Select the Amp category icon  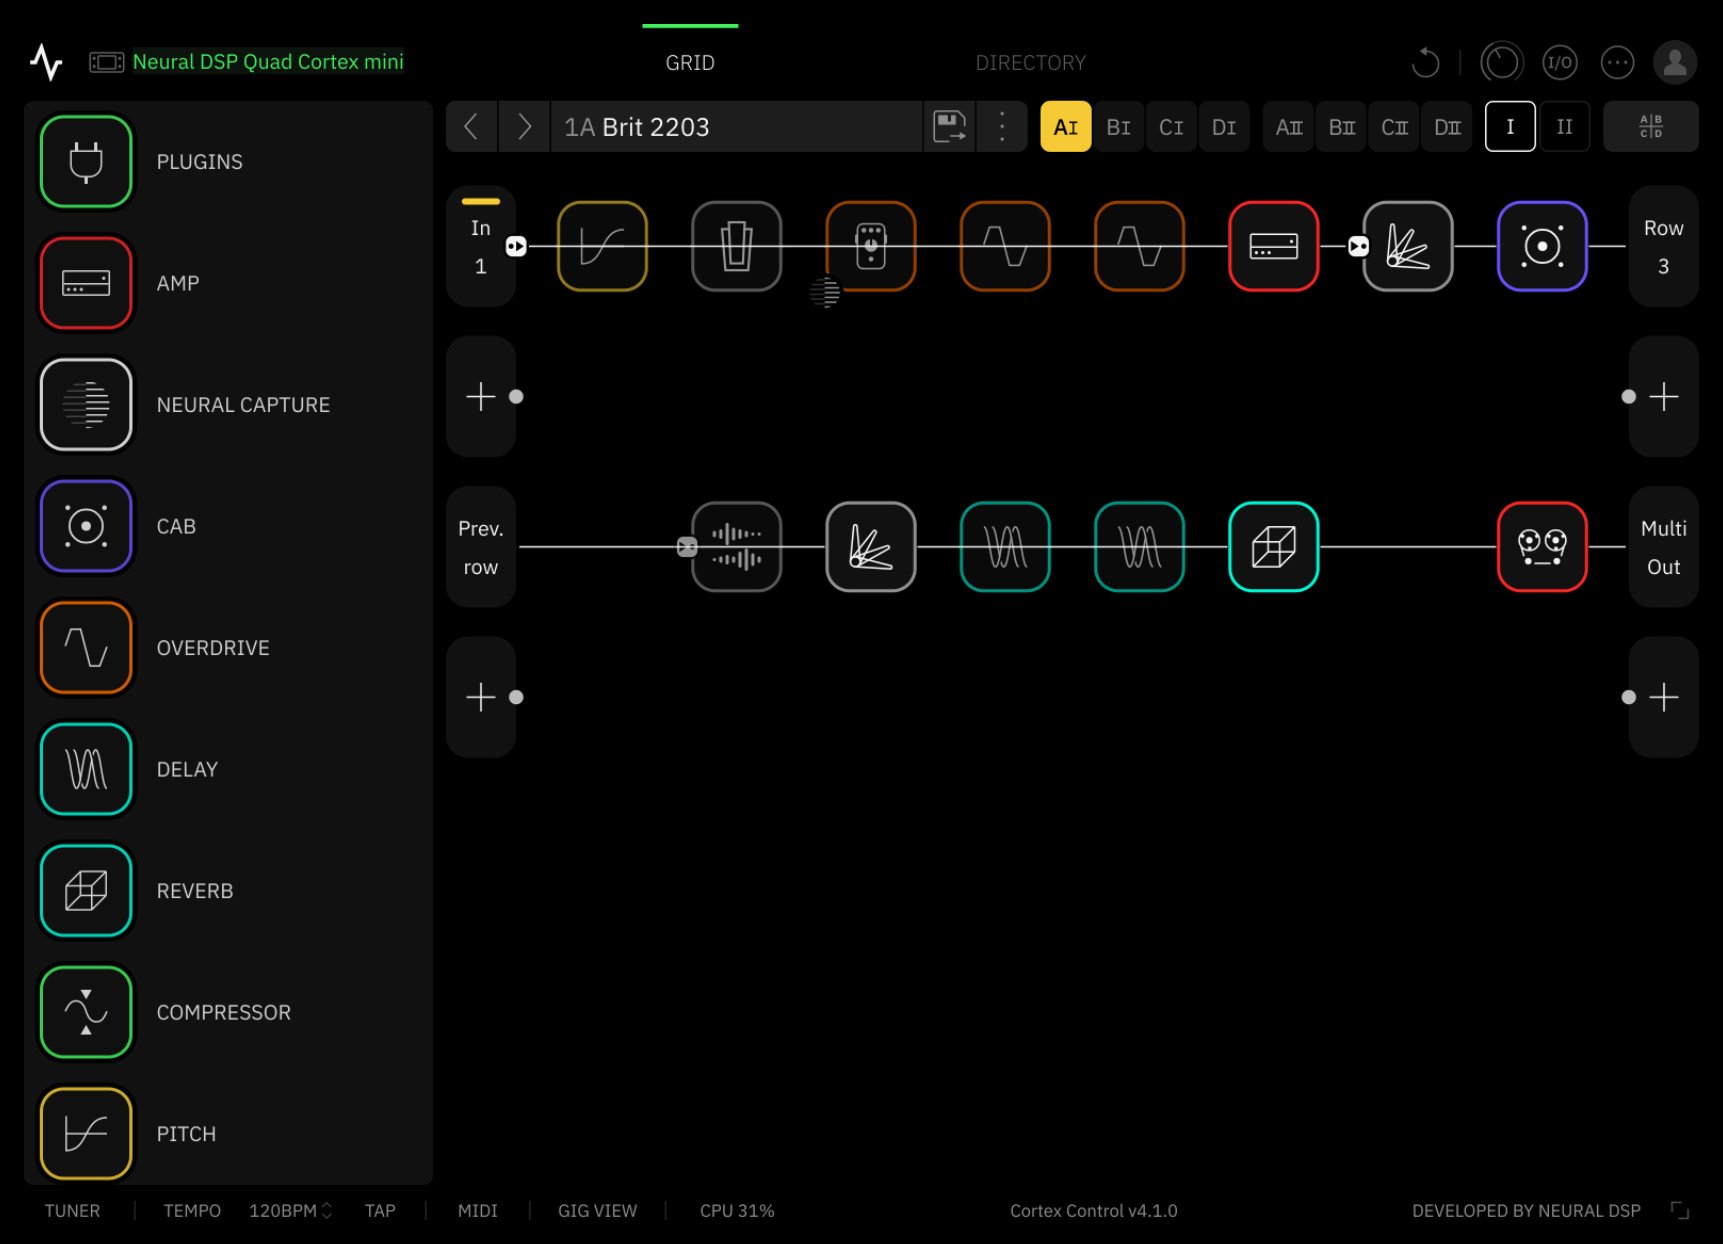point(86,283)
